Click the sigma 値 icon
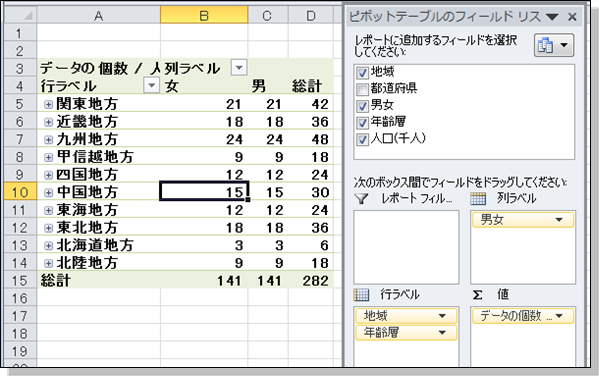The height and width of the screenshot is (376, 599). click(x=478, y=295)
